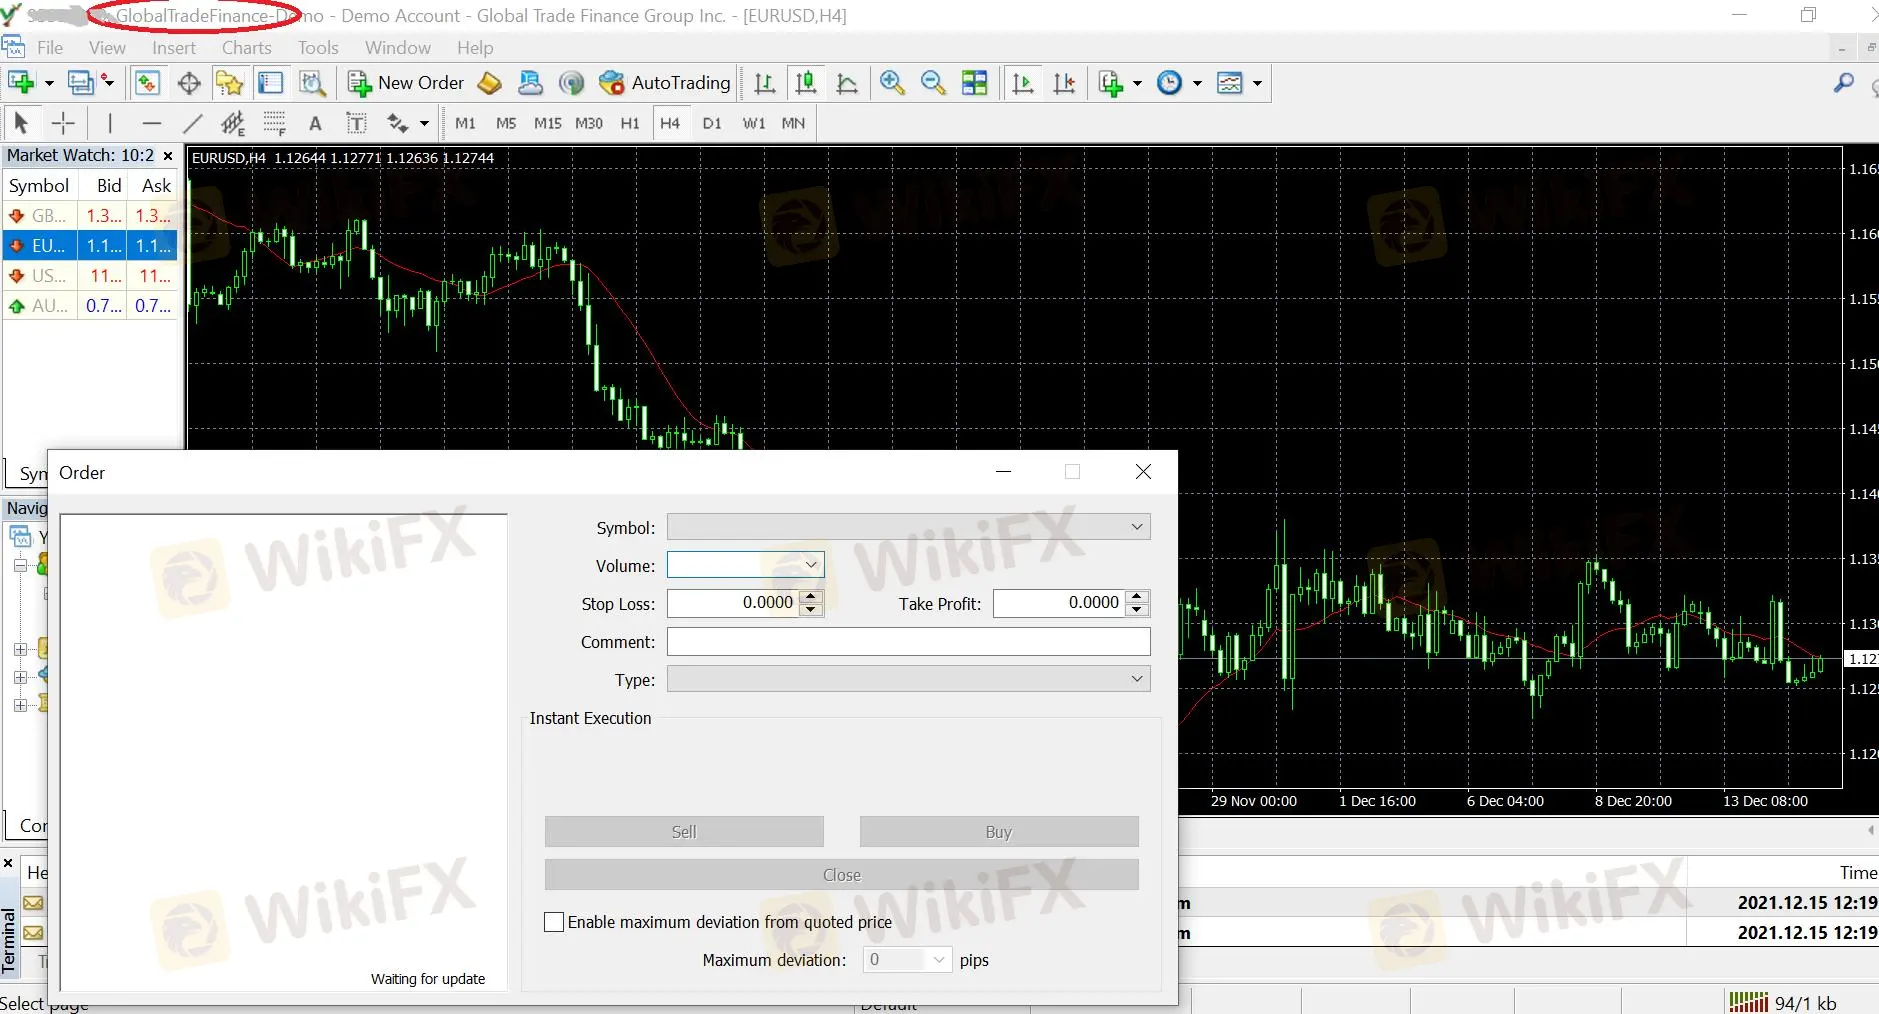This screenshot has height=1014, width=1879.
Task: Toggle AutoTrading on the toolbar
Action: coord(665,83)
